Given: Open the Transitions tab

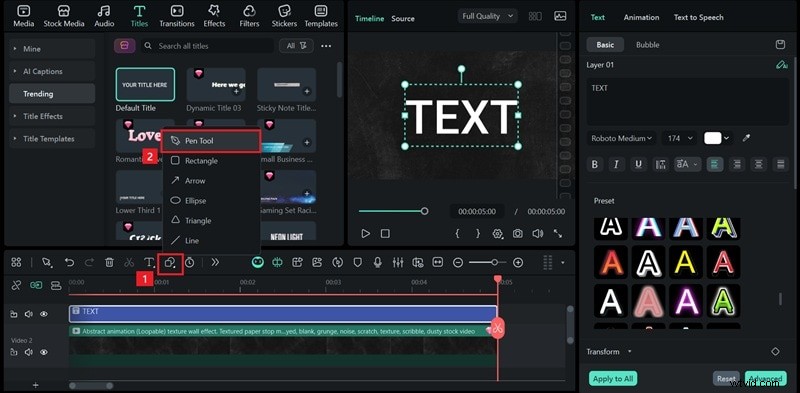Looking at the screenshot, I should pos(177,16).
